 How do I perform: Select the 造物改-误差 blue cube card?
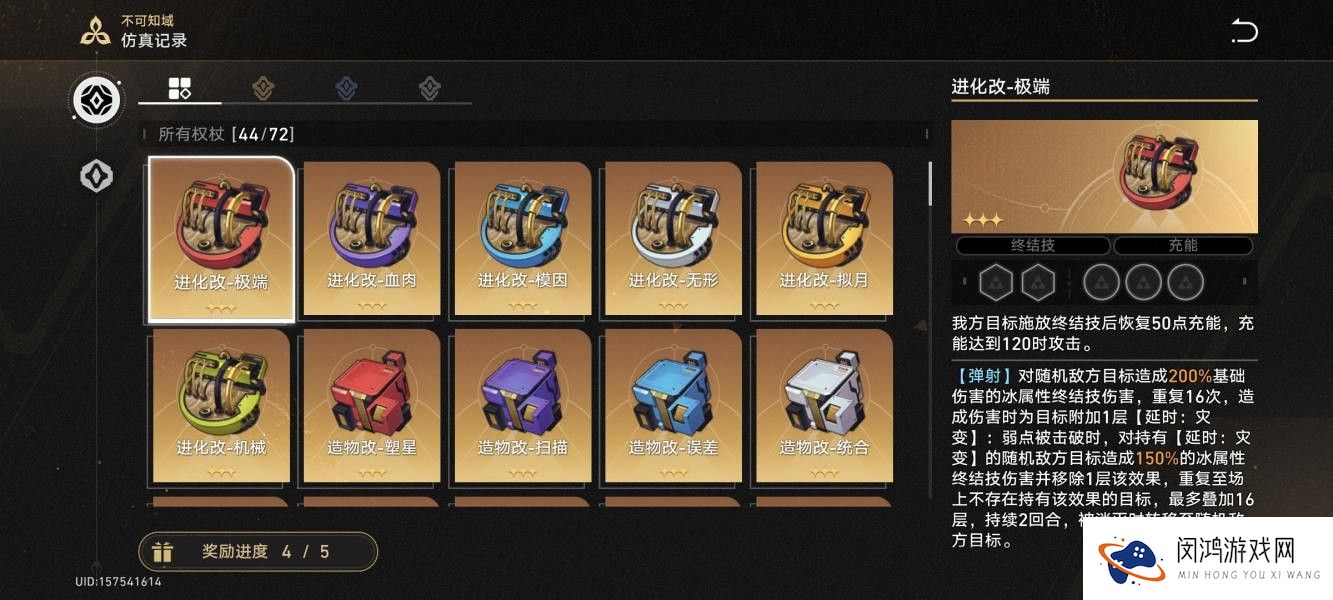674,406
